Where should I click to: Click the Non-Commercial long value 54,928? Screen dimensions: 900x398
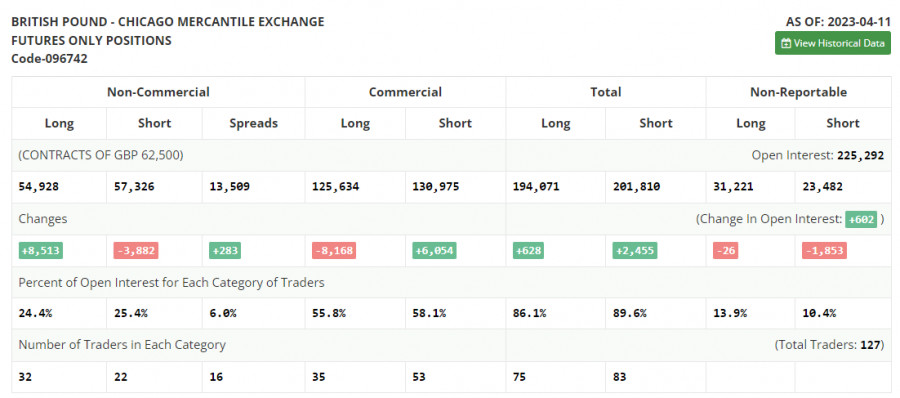tap(39, 187)
